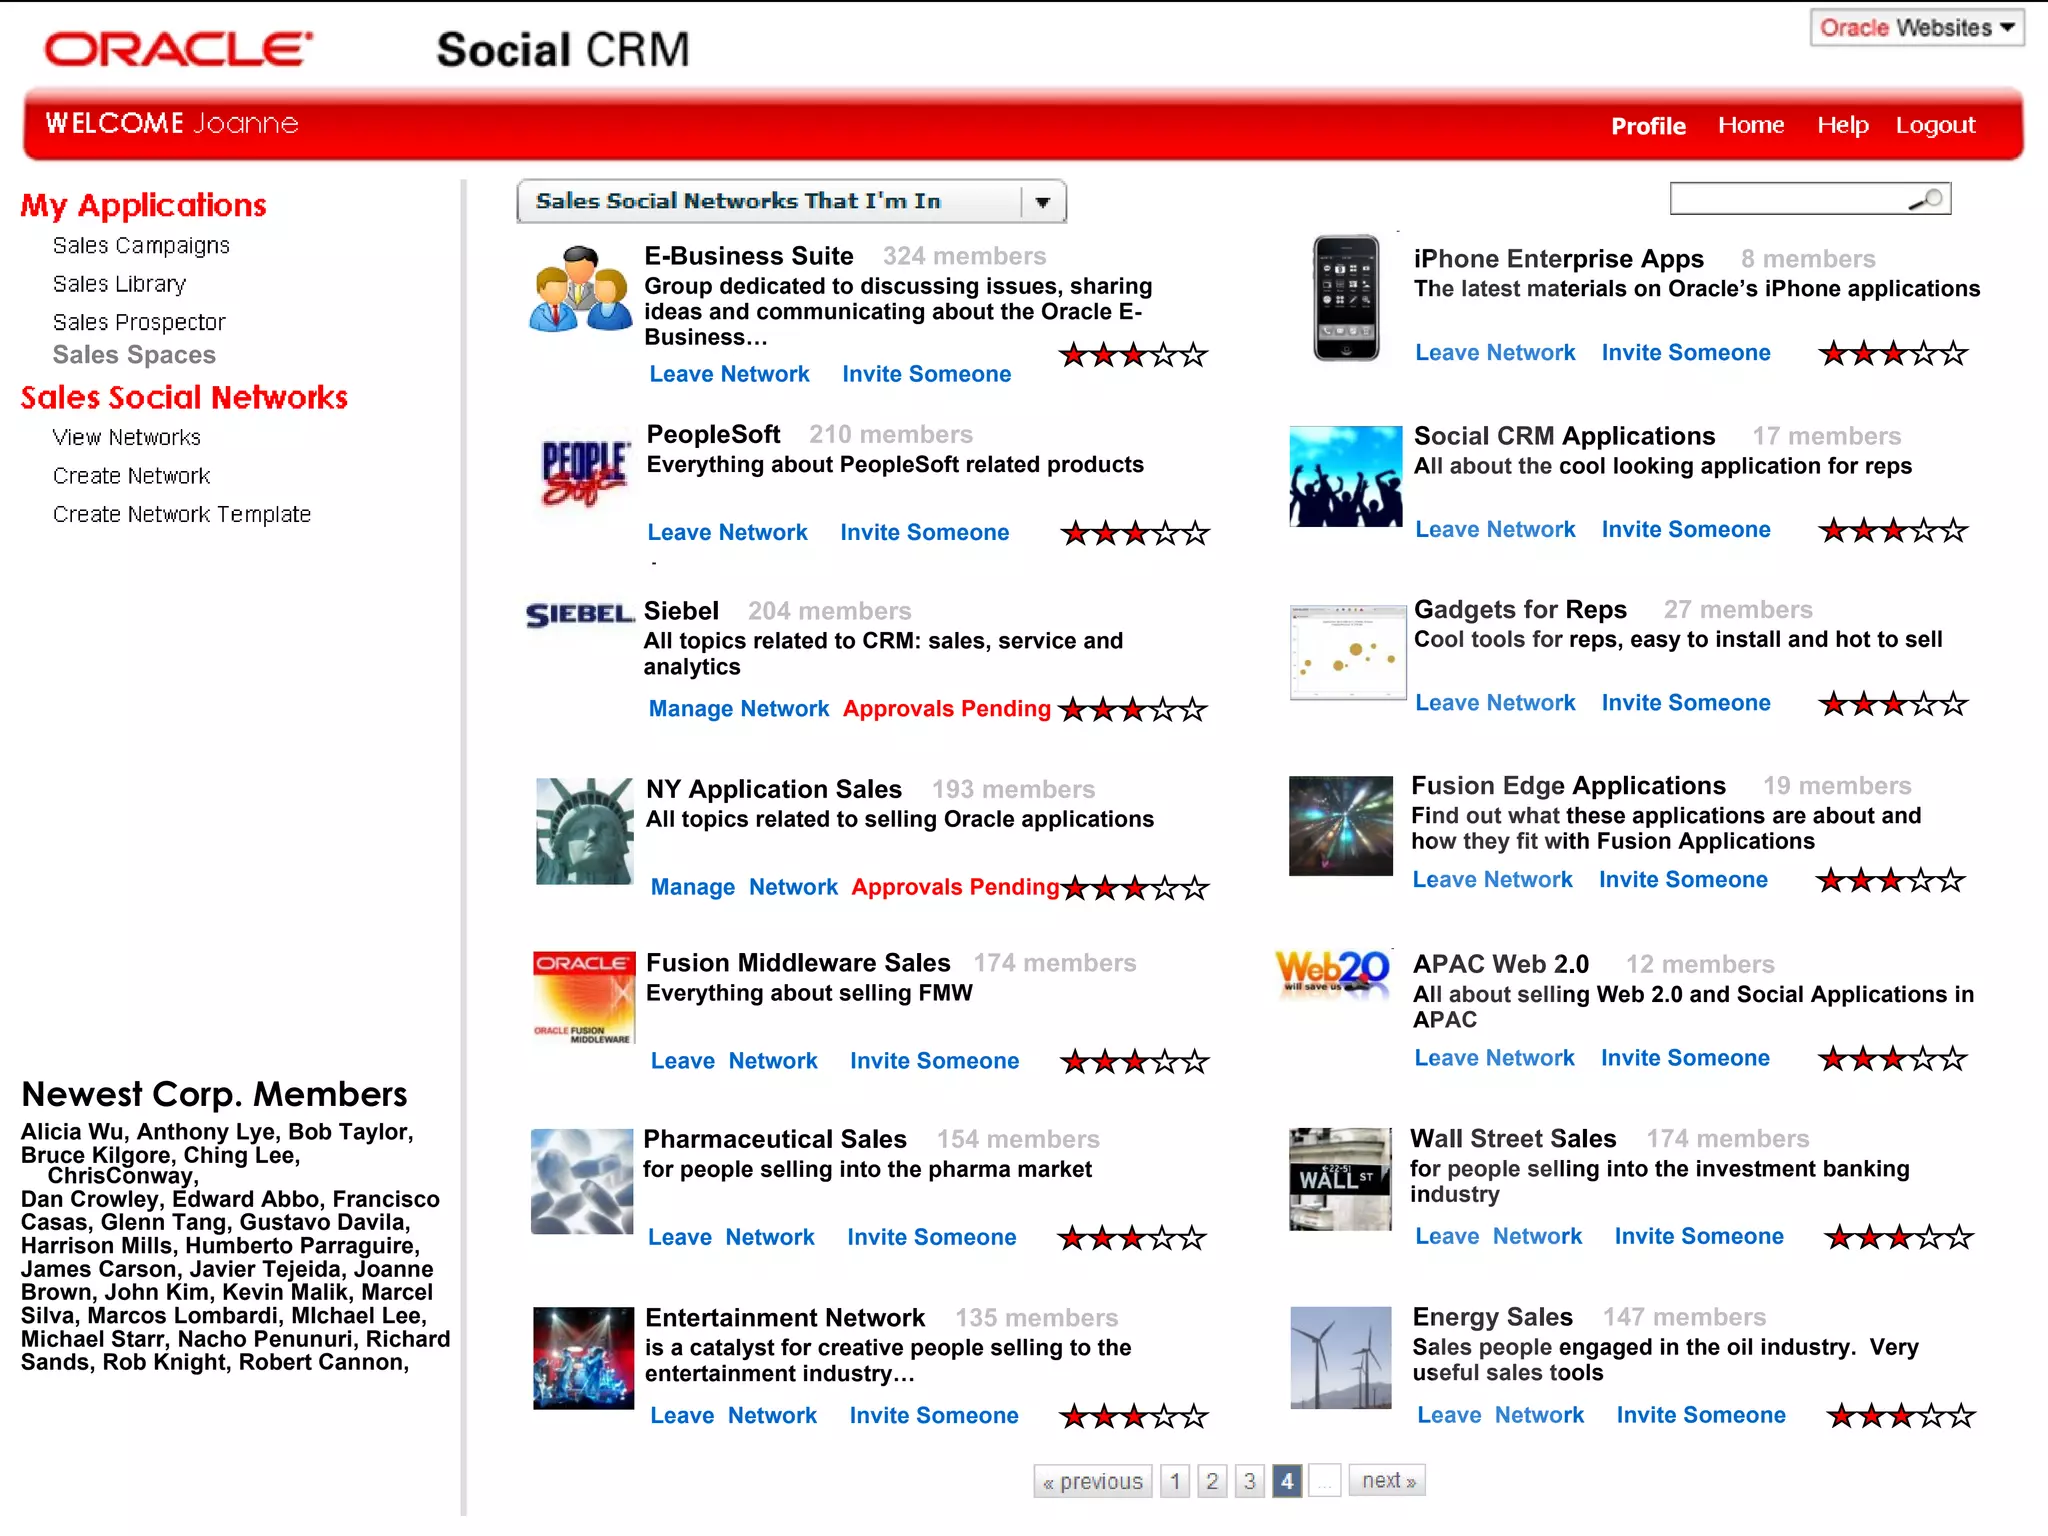Click Logout in the header
The image size is (2048, 1536).
pyautogui.click(x=1935, y=125)
